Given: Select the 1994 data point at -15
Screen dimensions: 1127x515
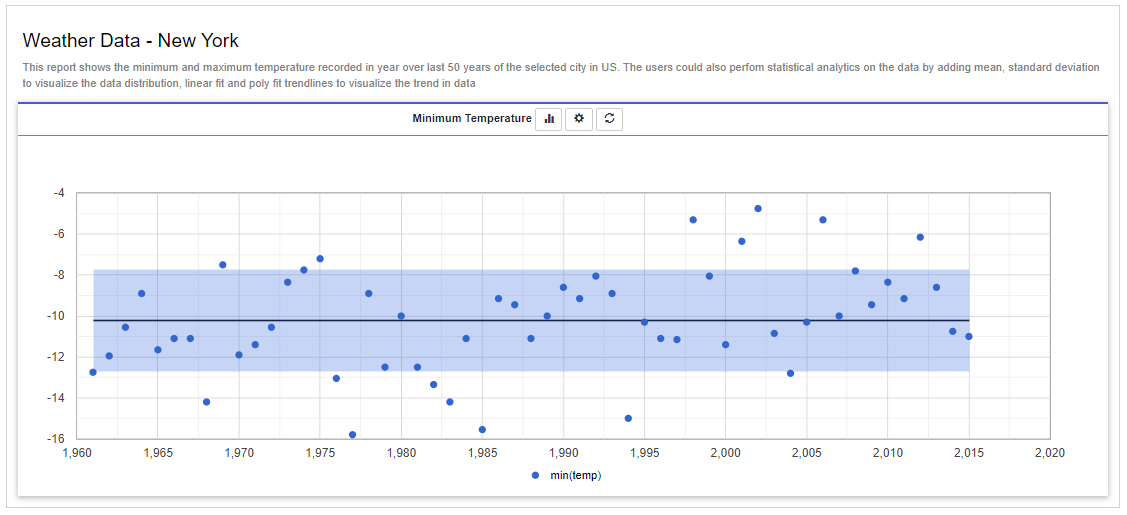Looking at the screenshot, I should (x=628, y=418).
